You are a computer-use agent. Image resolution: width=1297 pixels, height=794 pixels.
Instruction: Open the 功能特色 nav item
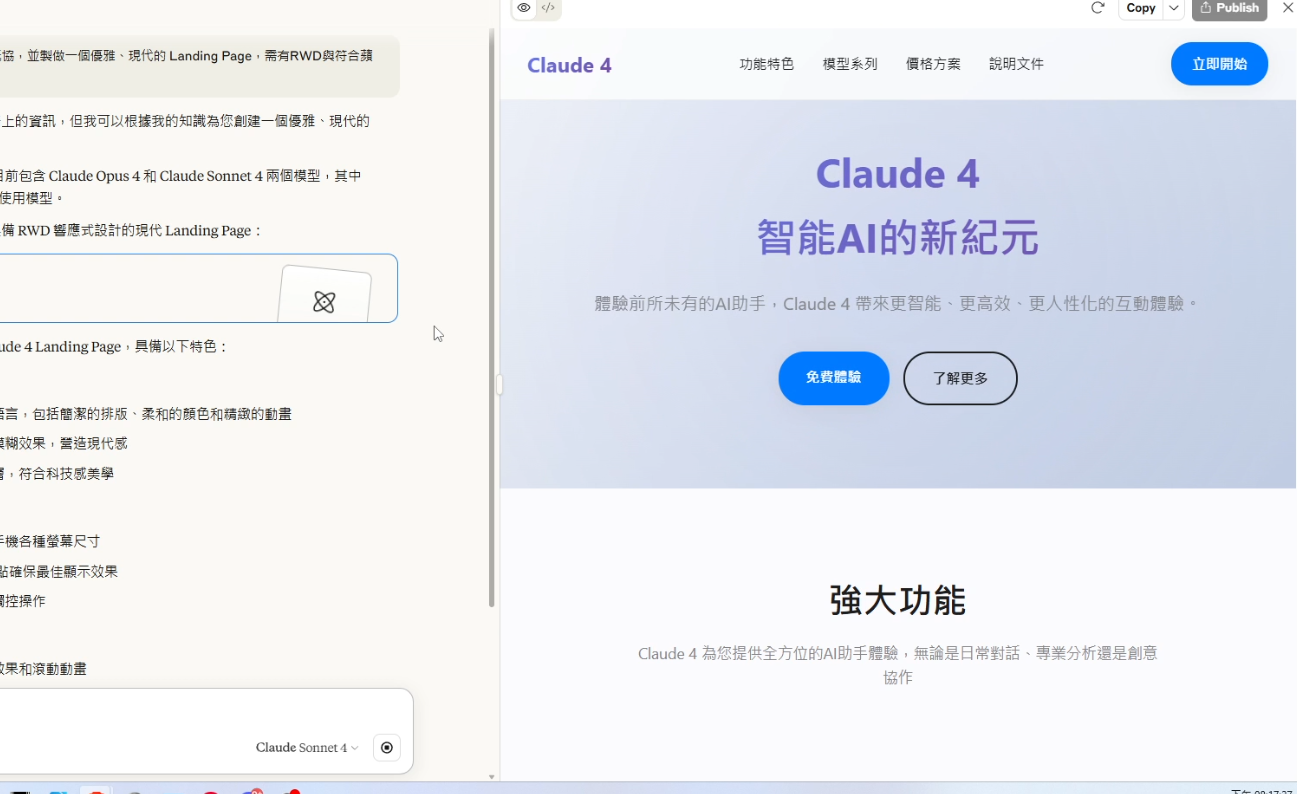767,64
